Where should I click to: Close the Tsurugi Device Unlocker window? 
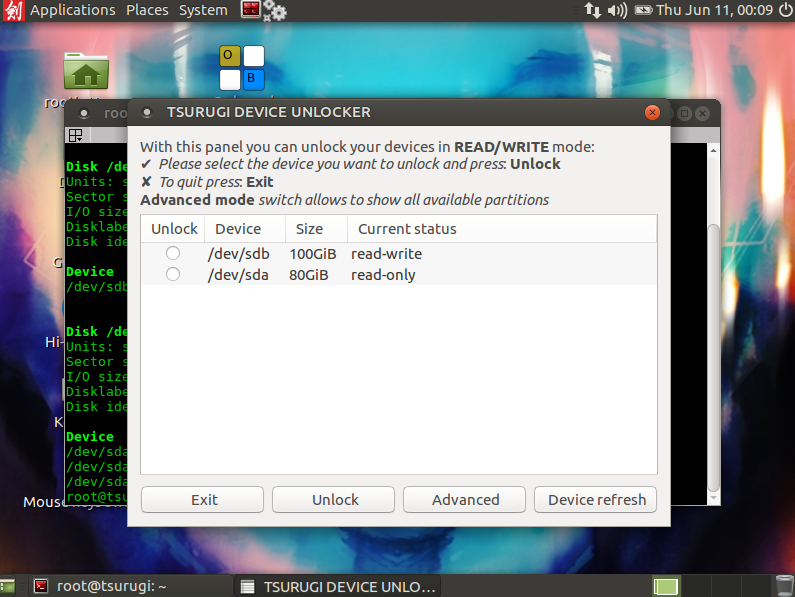coord(653,112)
